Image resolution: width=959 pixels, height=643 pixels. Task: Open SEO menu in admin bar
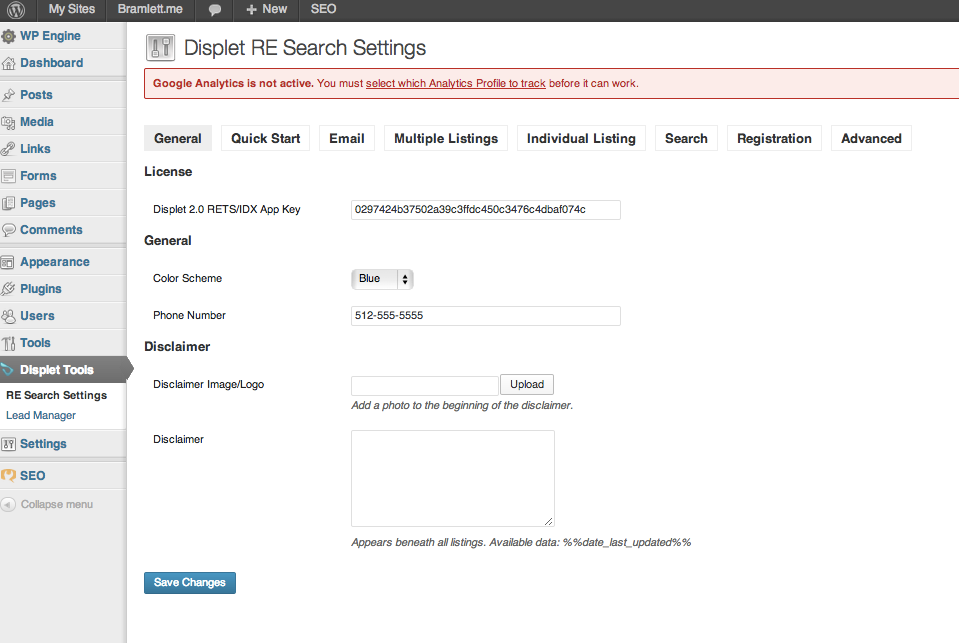coord(324,9)
